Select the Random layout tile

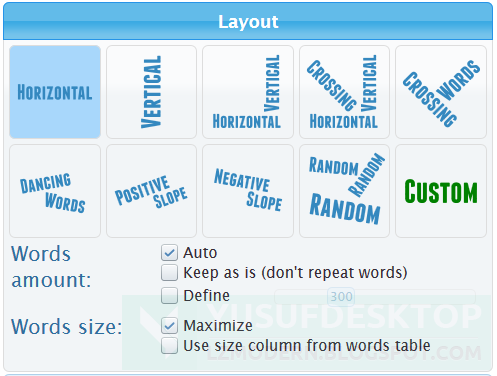pyautogui.click(x=344, y=191)
